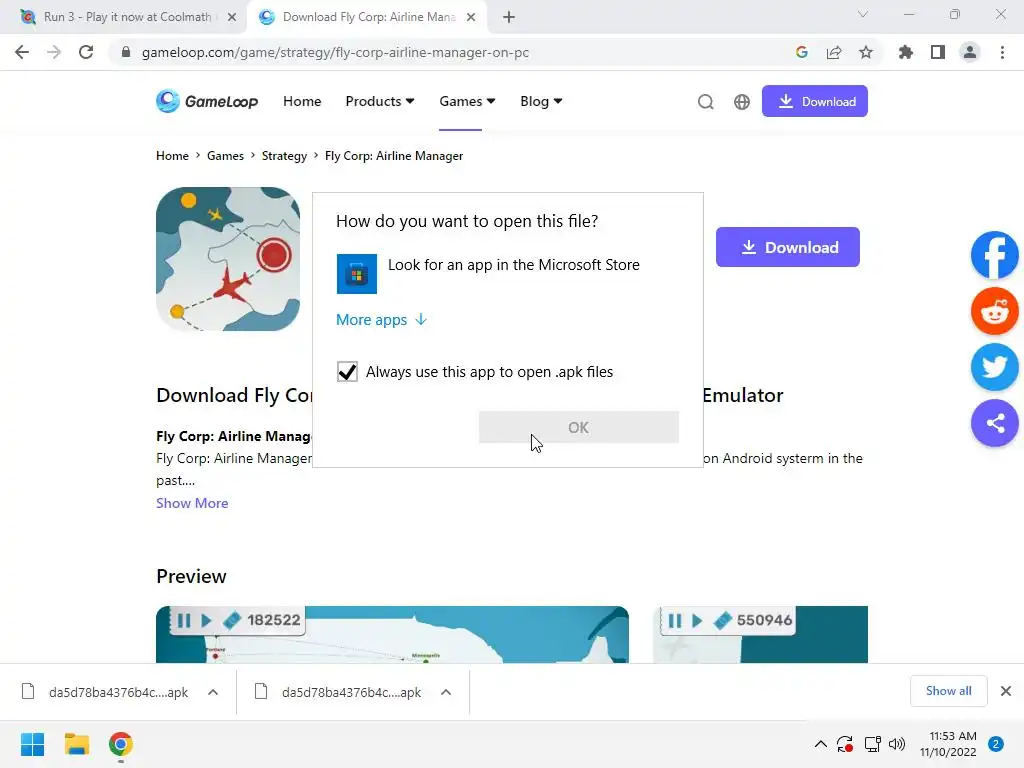
Task: Close the Run 3 Coolmath tab
Action: [x=232, y=17]
